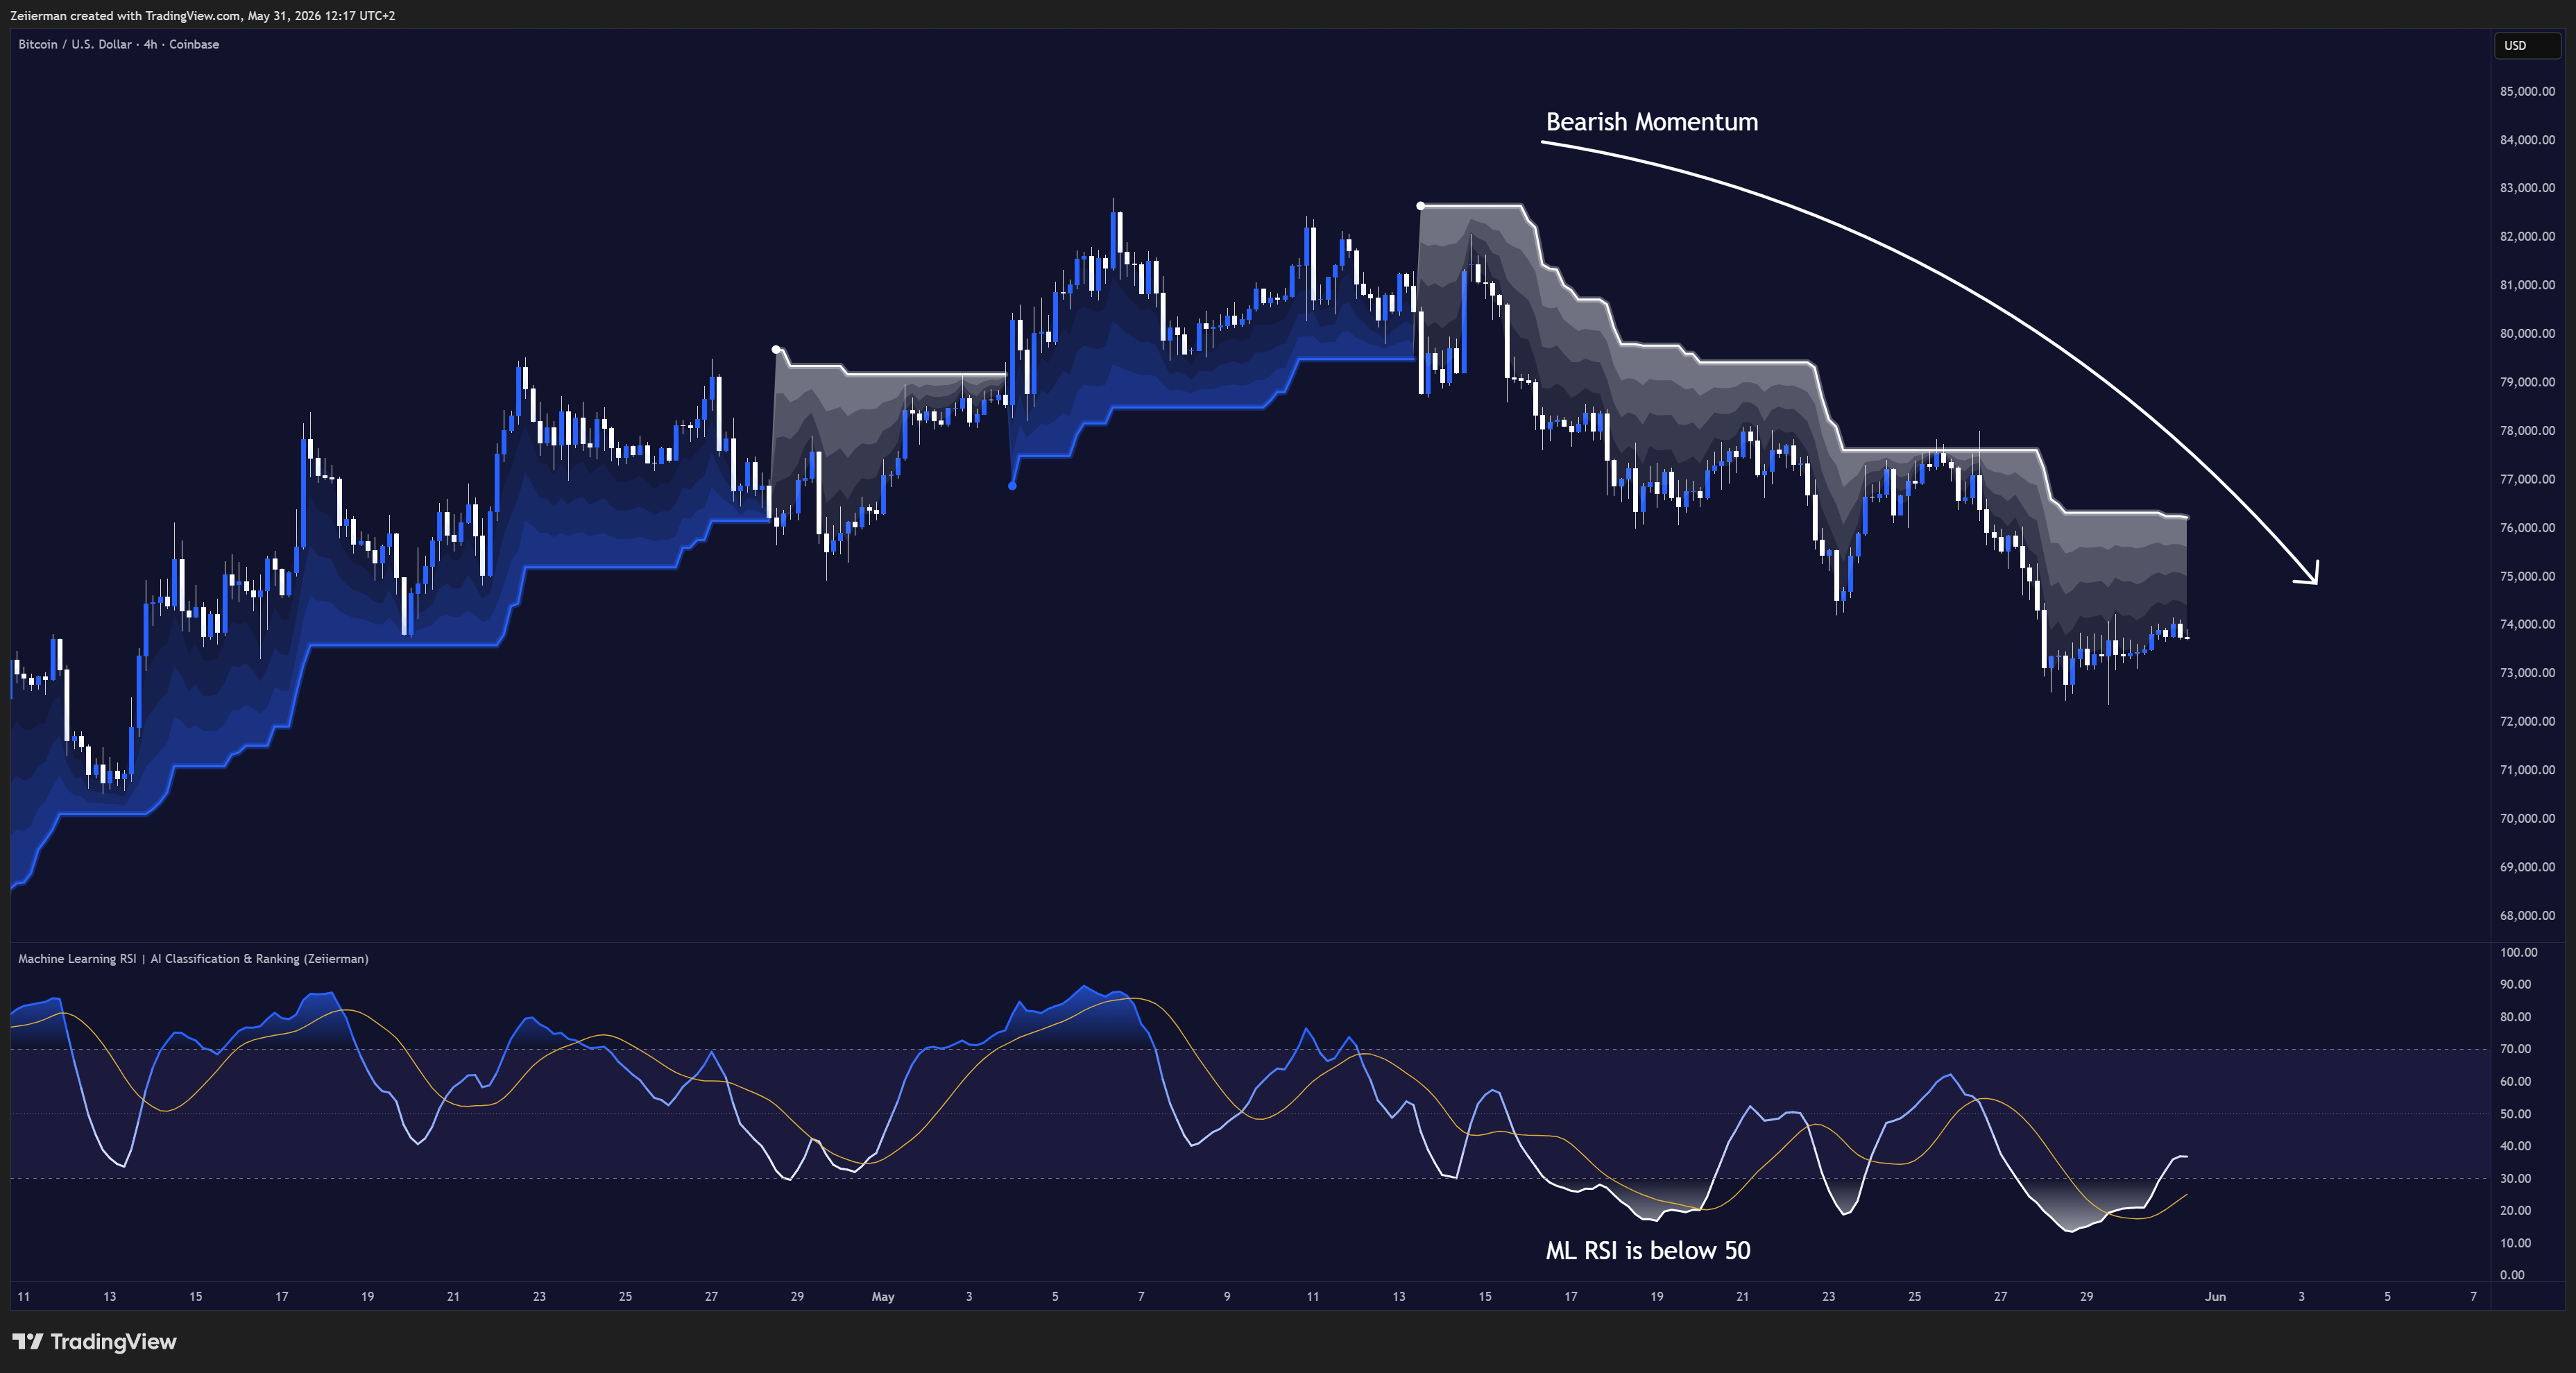
Task: Click the 76,000.00 price axis label
Action: click(2527, 528)
